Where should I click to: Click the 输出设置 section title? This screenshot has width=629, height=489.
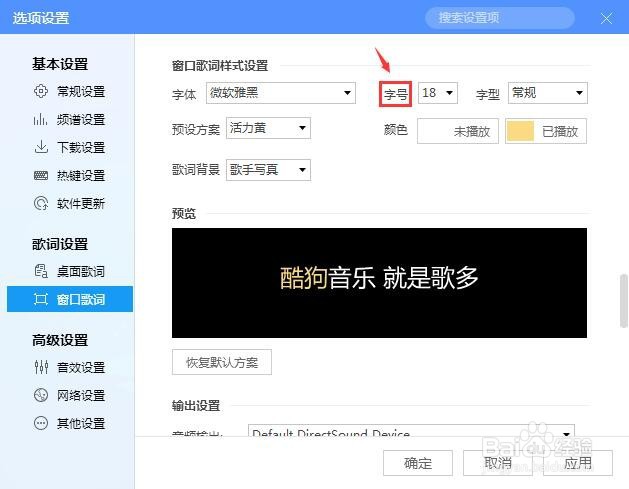pos(196,406)
